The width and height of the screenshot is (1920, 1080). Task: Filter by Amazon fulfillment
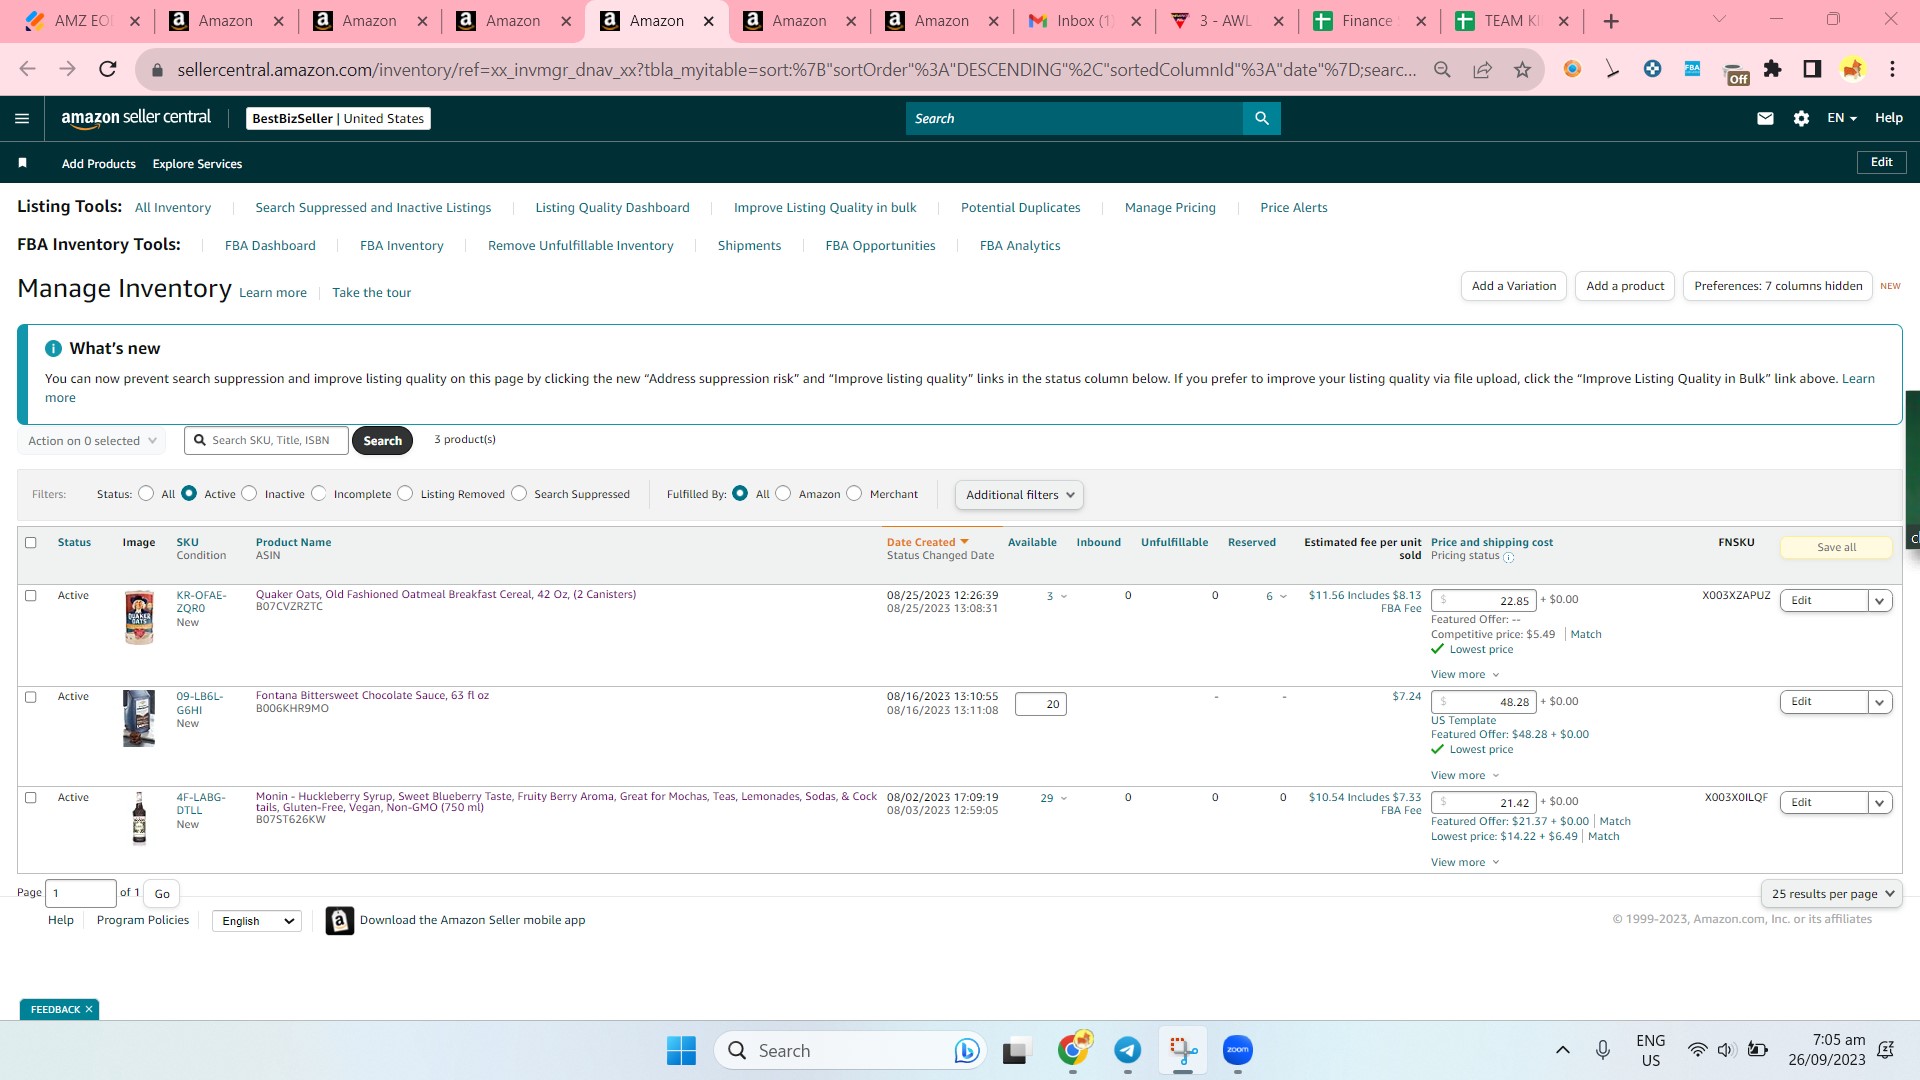pyautogui.click(x=783, y=493)
